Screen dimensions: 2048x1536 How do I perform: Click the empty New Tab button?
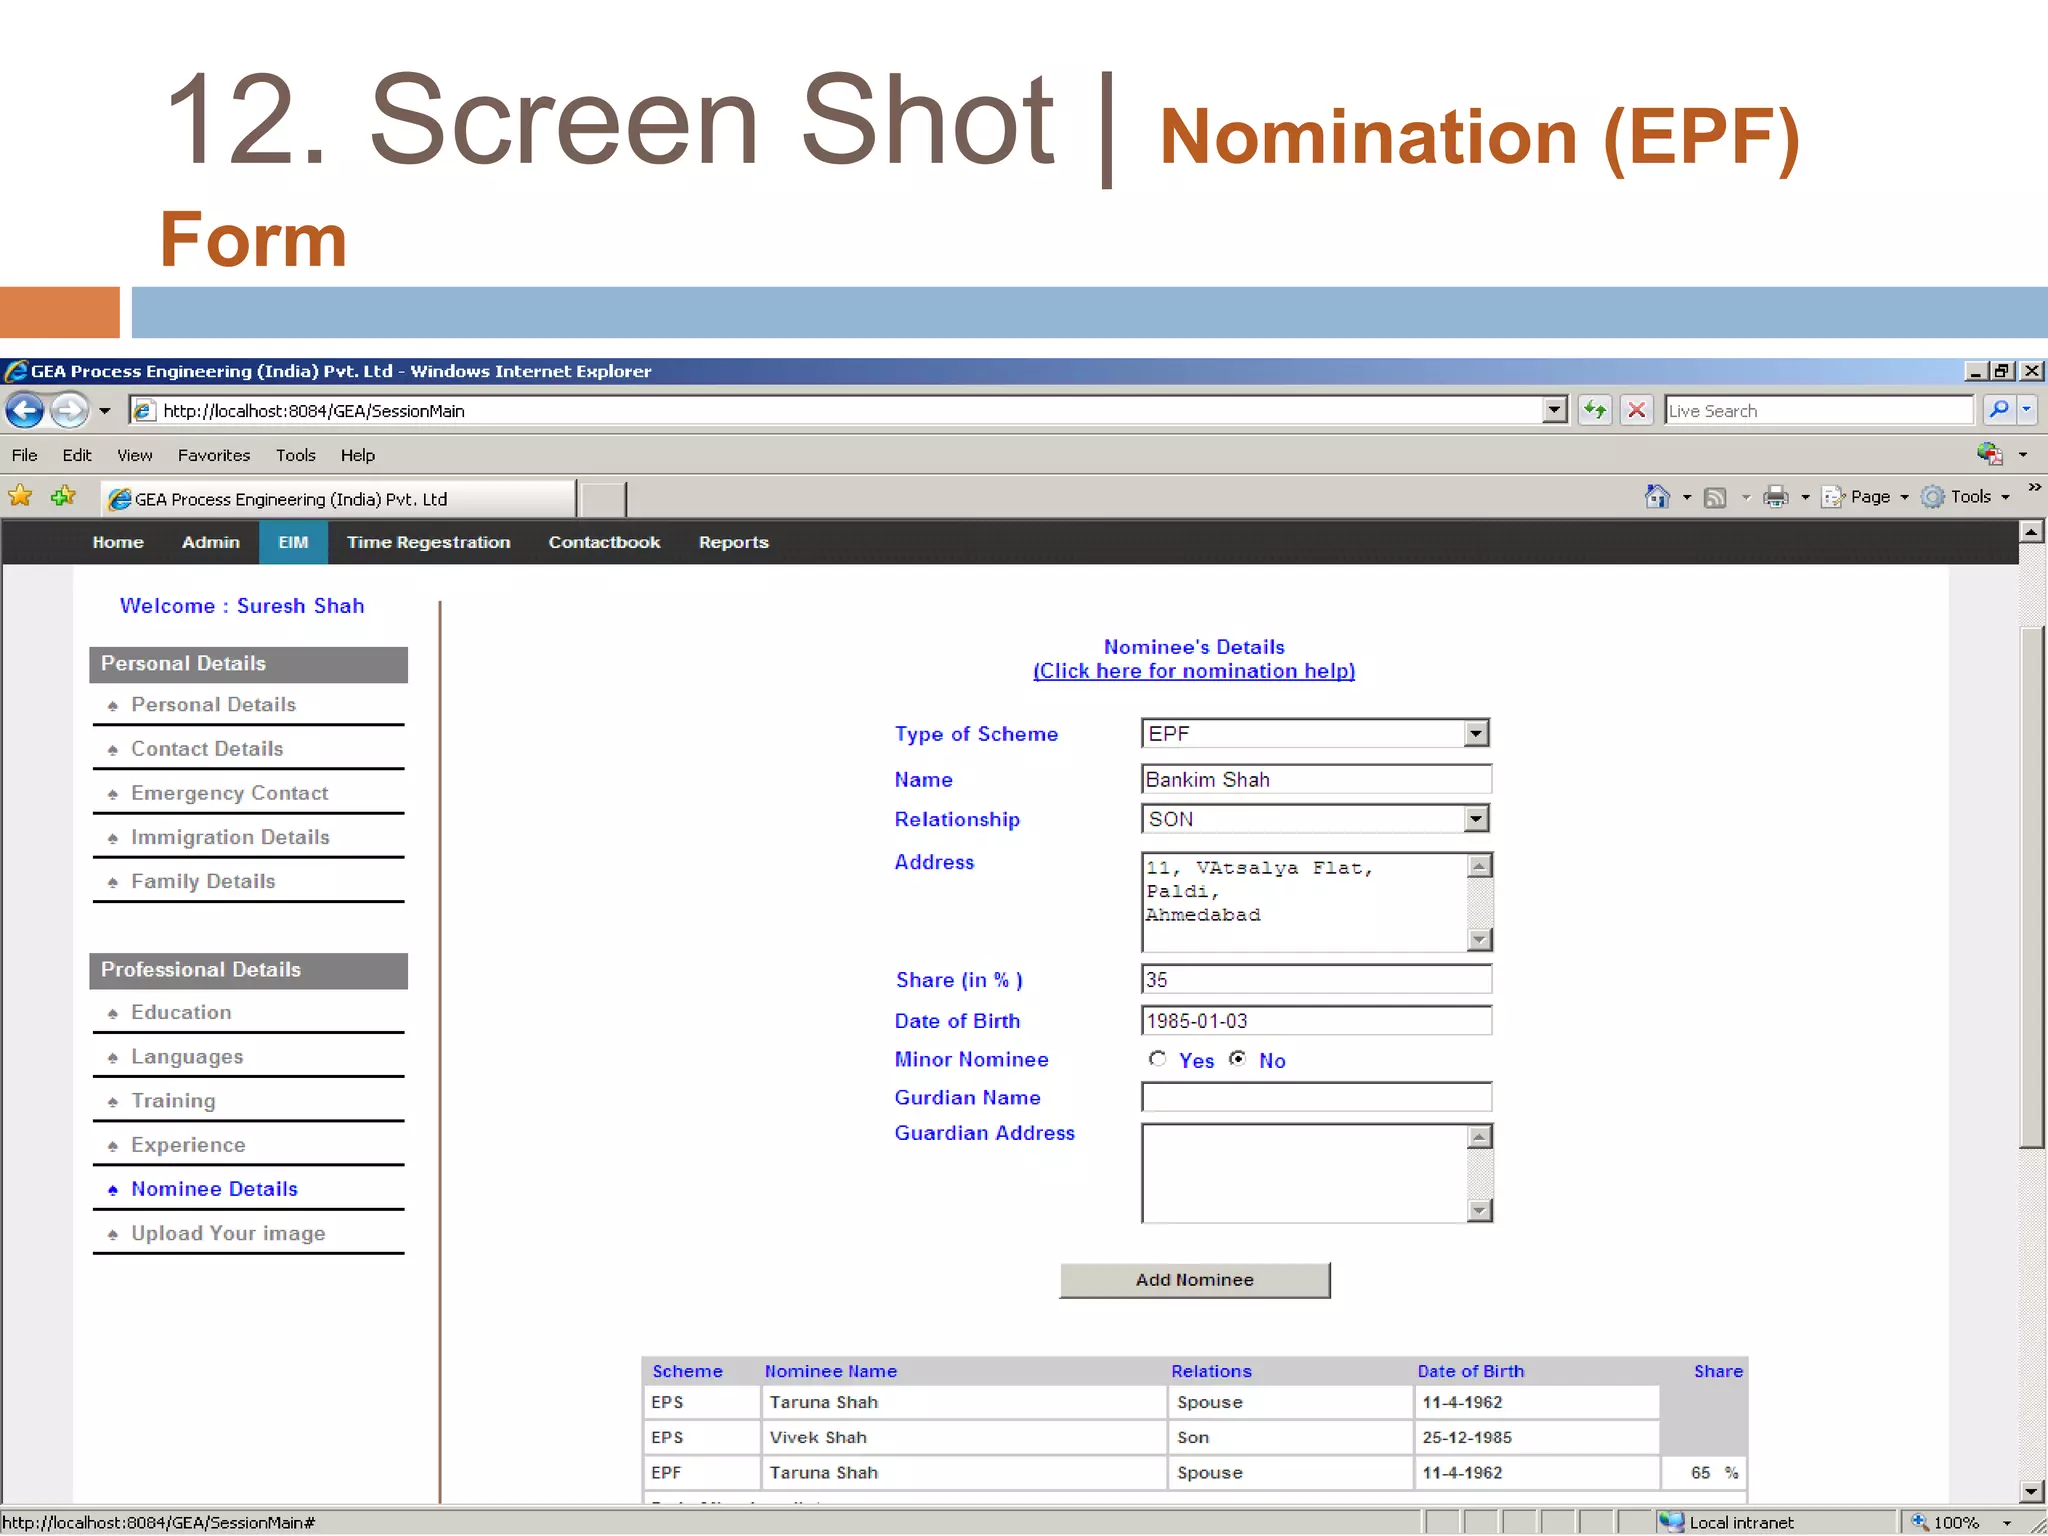[603, 498]
